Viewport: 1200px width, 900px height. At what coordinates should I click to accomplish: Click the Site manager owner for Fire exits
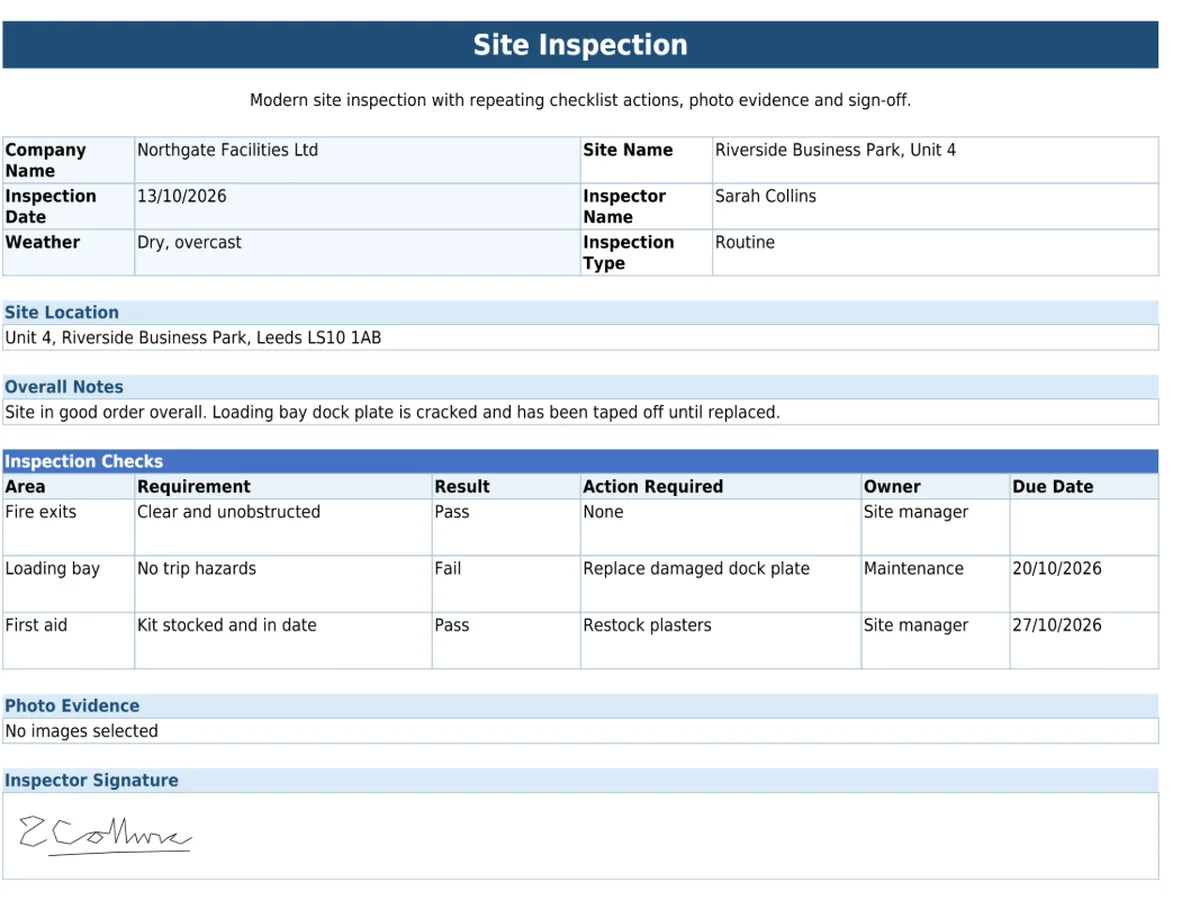[935, 527]
